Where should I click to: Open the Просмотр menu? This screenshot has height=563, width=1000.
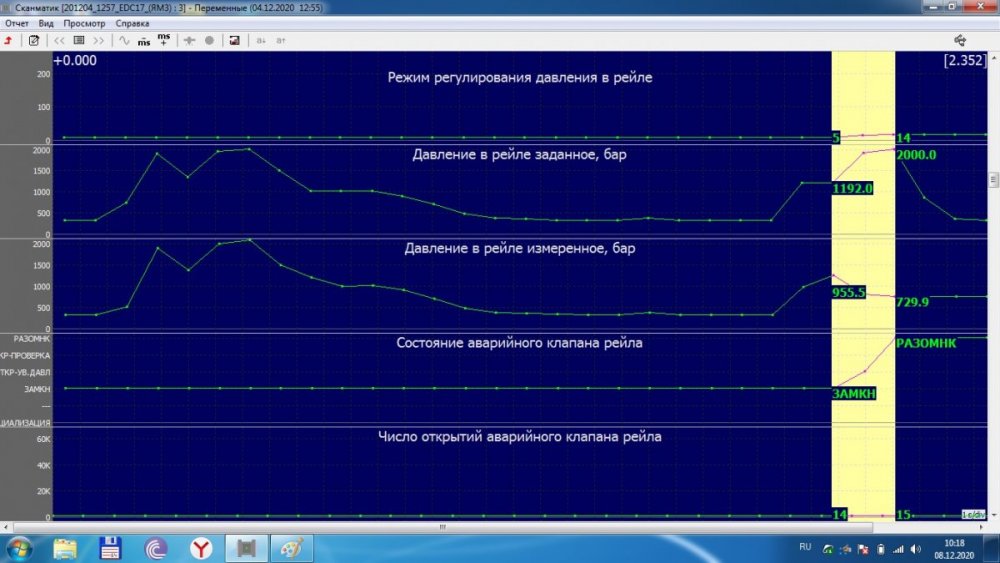tap(84, 23)
